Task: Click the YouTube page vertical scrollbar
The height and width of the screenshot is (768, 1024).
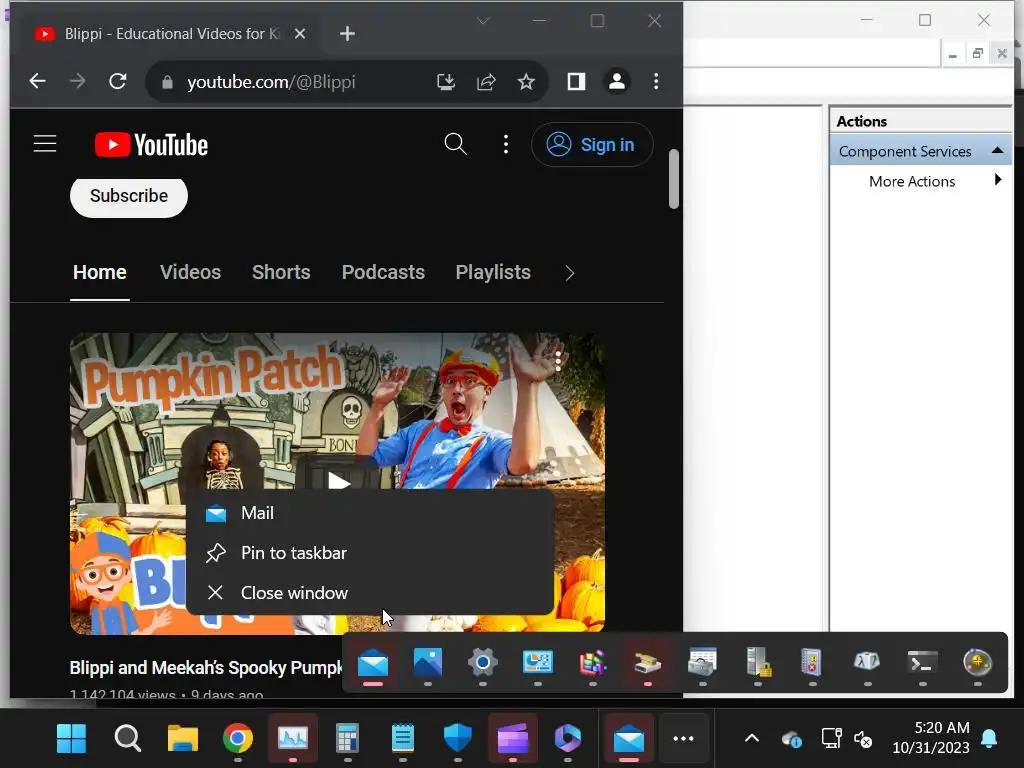Action: pos(674,179)
